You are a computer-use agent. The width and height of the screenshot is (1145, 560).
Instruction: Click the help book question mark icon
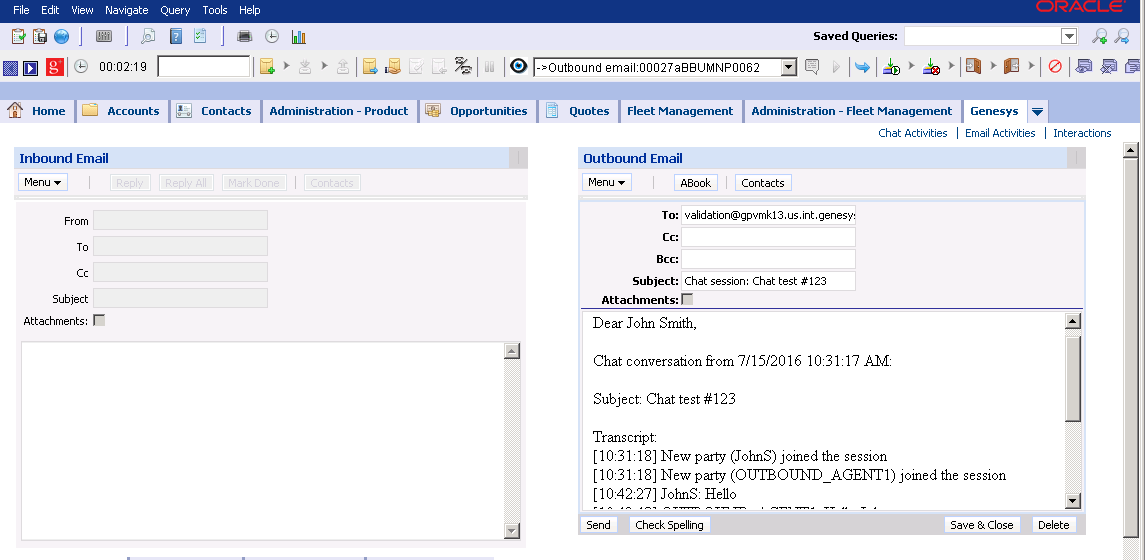coord(175,37)
